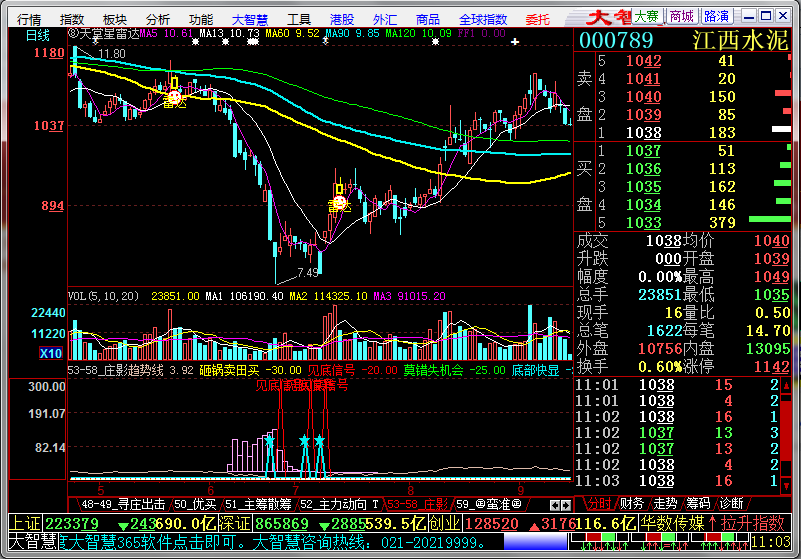The width and height of the screenshot is (801, 559).
Task: Click the X10 volume scale label
Action: pos(51,353)
